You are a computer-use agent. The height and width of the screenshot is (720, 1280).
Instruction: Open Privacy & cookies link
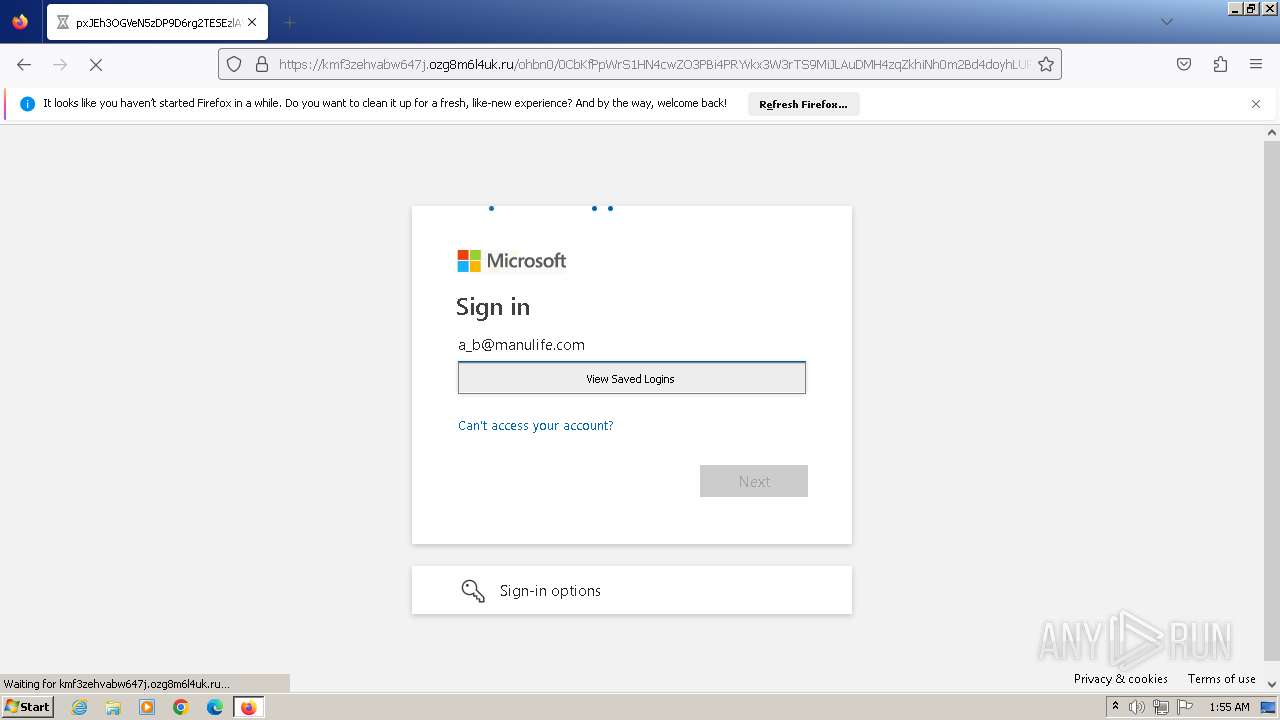1121,679
